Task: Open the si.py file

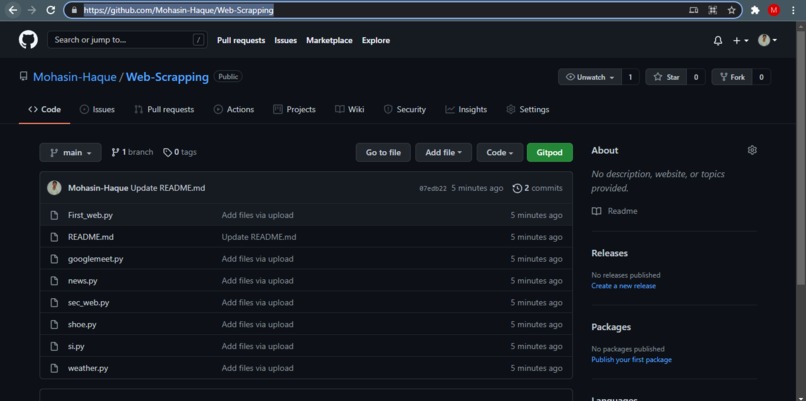Action: coord(76,347)
